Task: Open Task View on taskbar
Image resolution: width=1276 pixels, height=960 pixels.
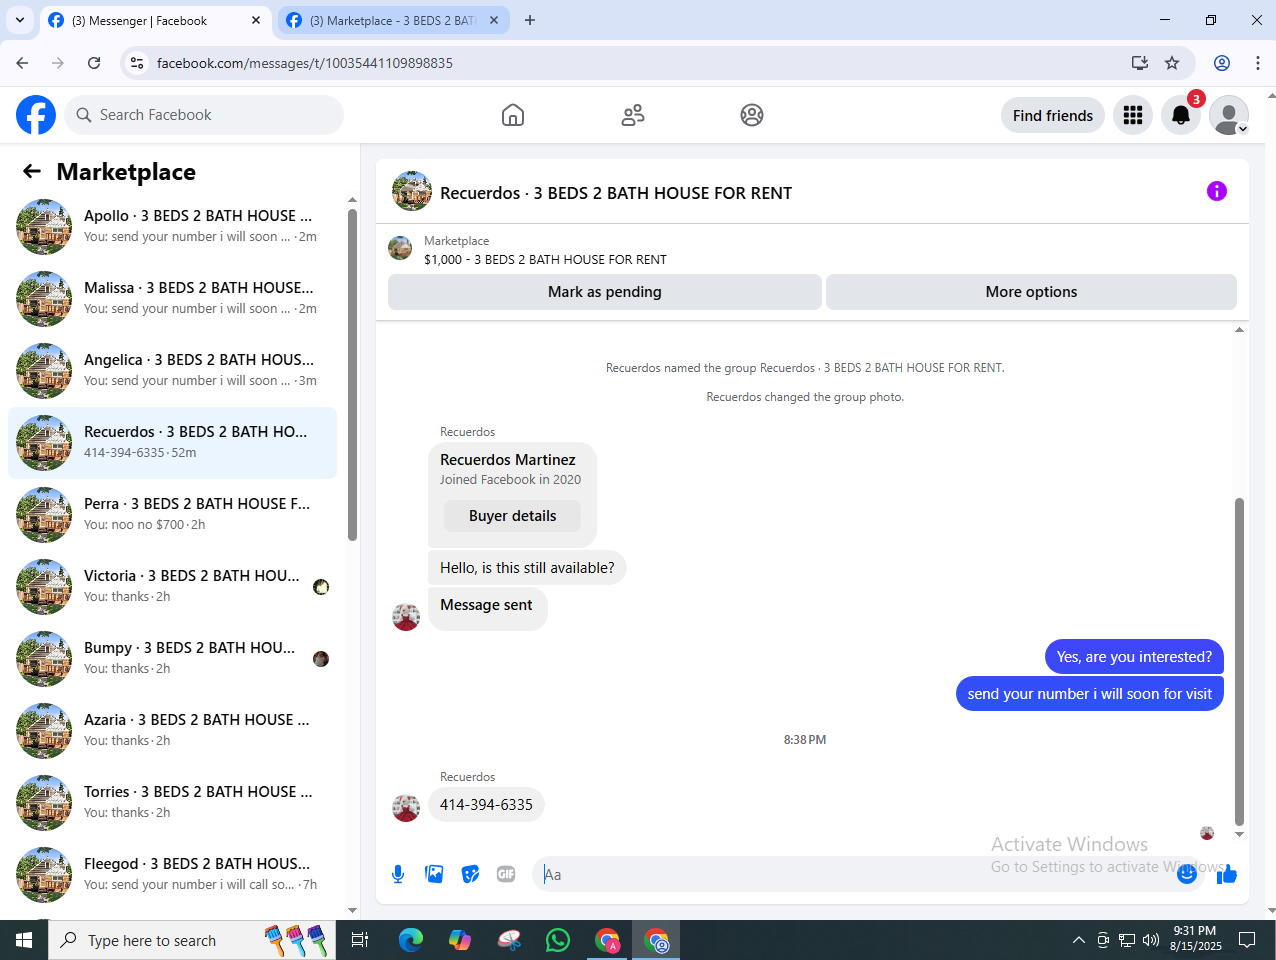Action: point(360,940)
